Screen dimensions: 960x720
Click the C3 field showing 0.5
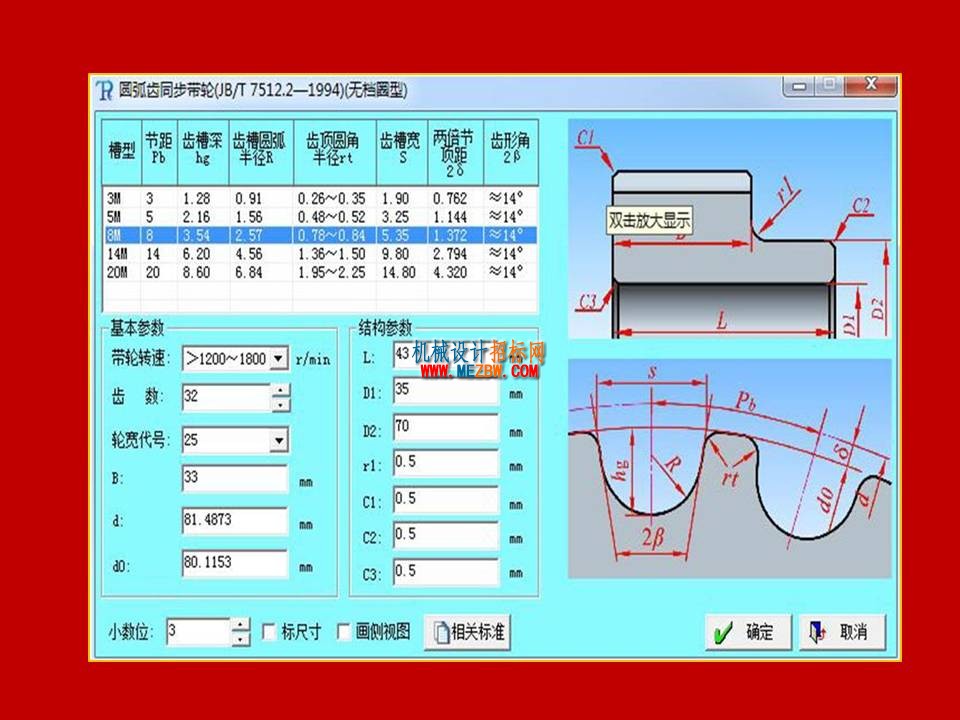[x=446, y=572]
